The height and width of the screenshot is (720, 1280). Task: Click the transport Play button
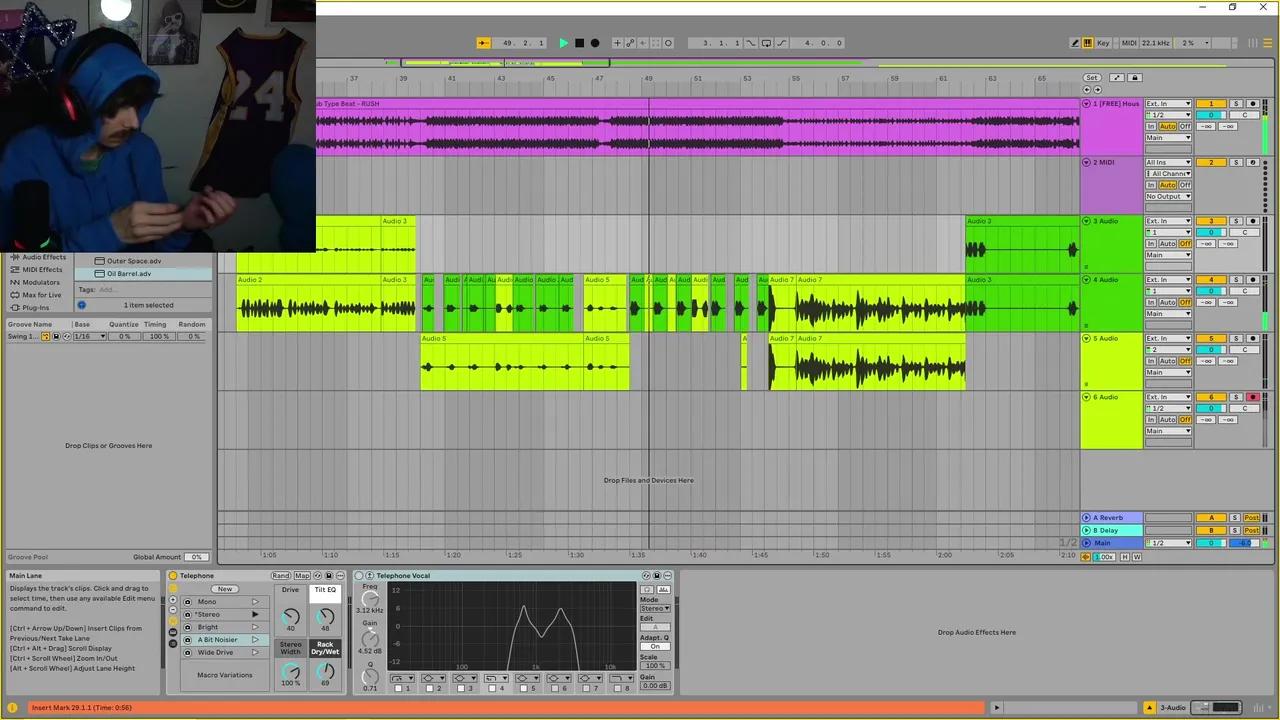tap(563, 43)
